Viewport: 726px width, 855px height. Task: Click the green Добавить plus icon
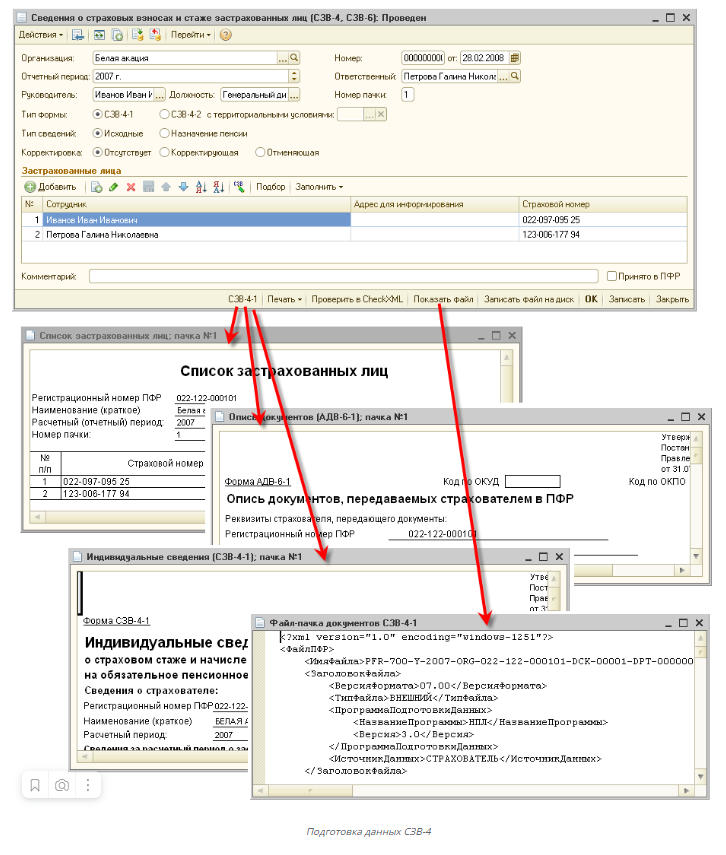pyautogui.click(x=30, y=187)
